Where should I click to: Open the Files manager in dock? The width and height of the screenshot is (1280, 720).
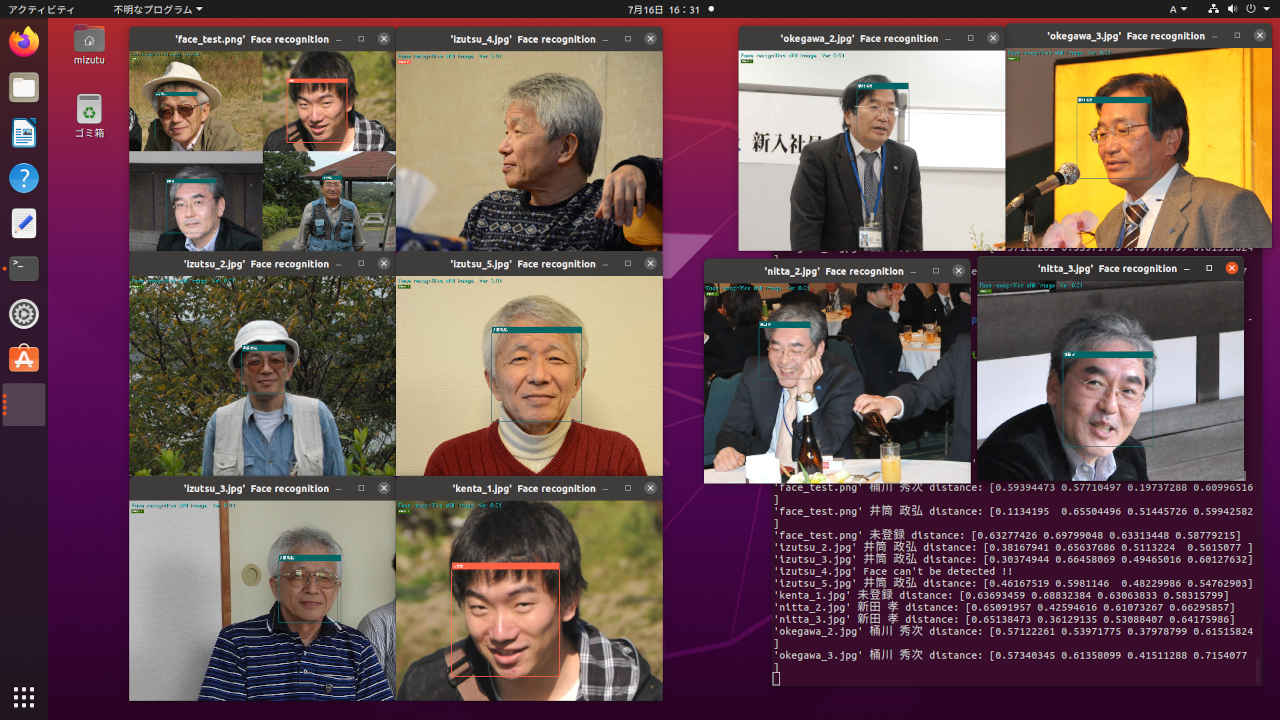pos(24,87)
